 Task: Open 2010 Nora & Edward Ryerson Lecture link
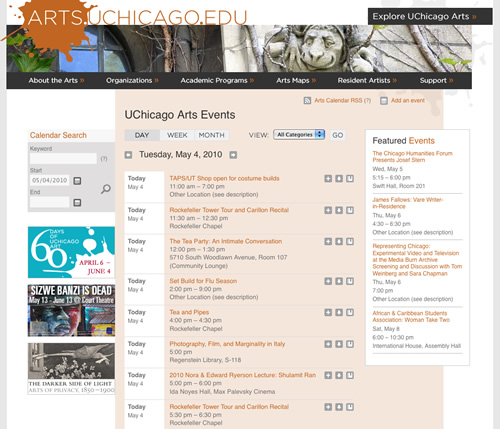tap(242, 375)
